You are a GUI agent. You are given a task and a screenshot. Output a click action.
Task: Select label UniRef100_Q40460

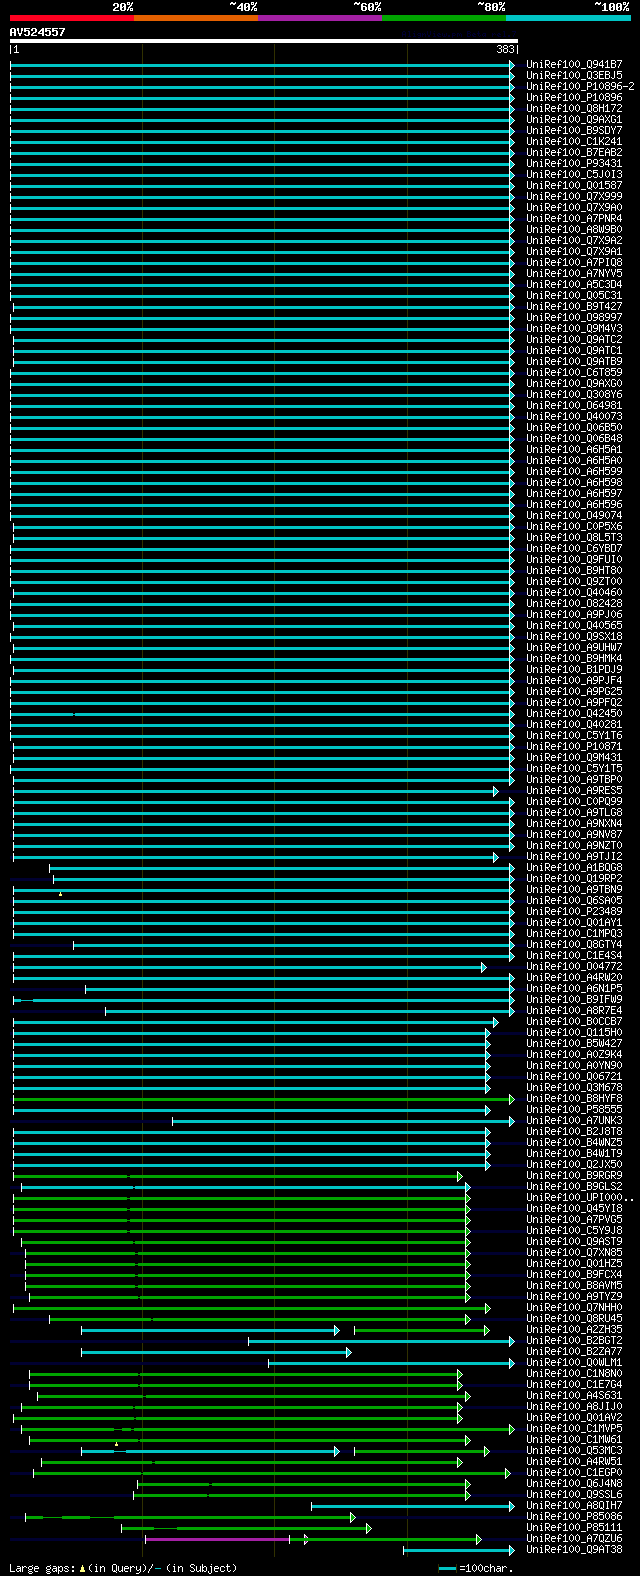[574, 592]
